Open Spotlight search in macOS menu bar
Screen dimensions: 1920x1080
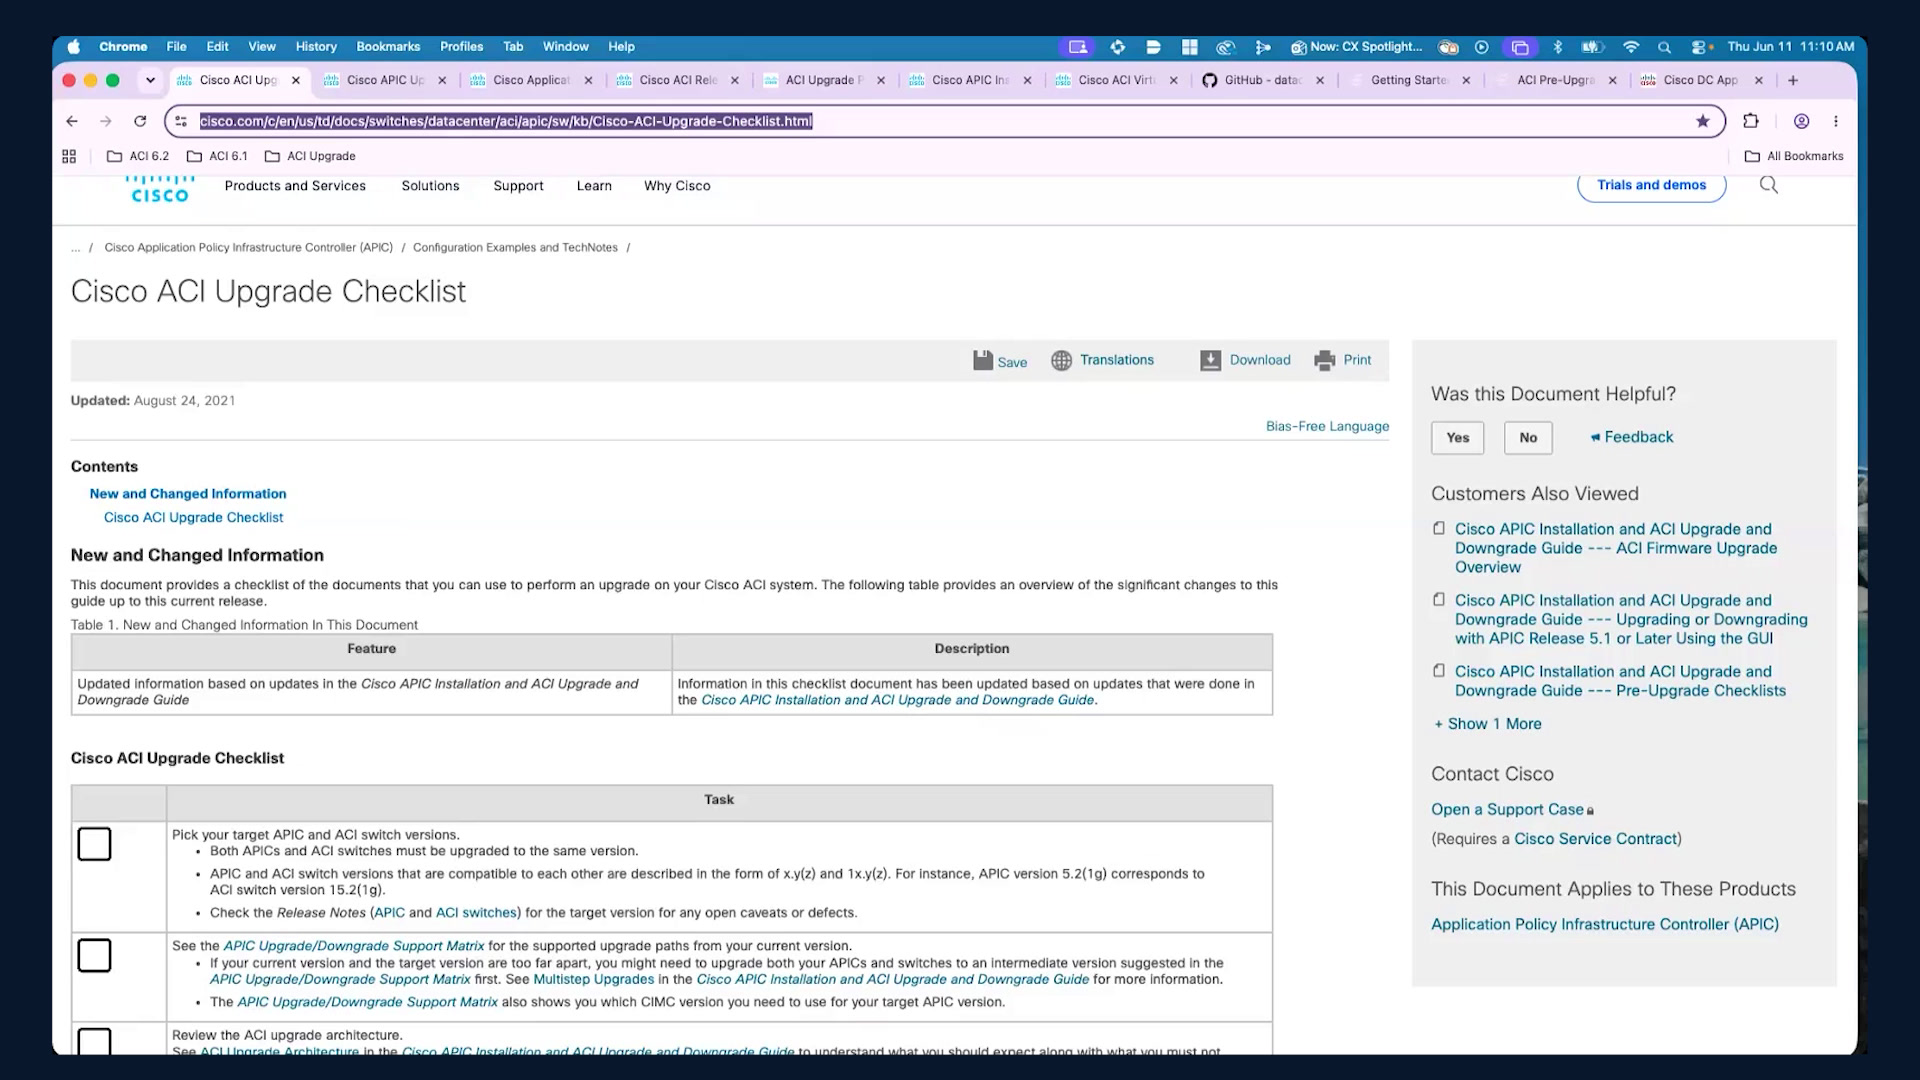click(x=1664, y=47)
